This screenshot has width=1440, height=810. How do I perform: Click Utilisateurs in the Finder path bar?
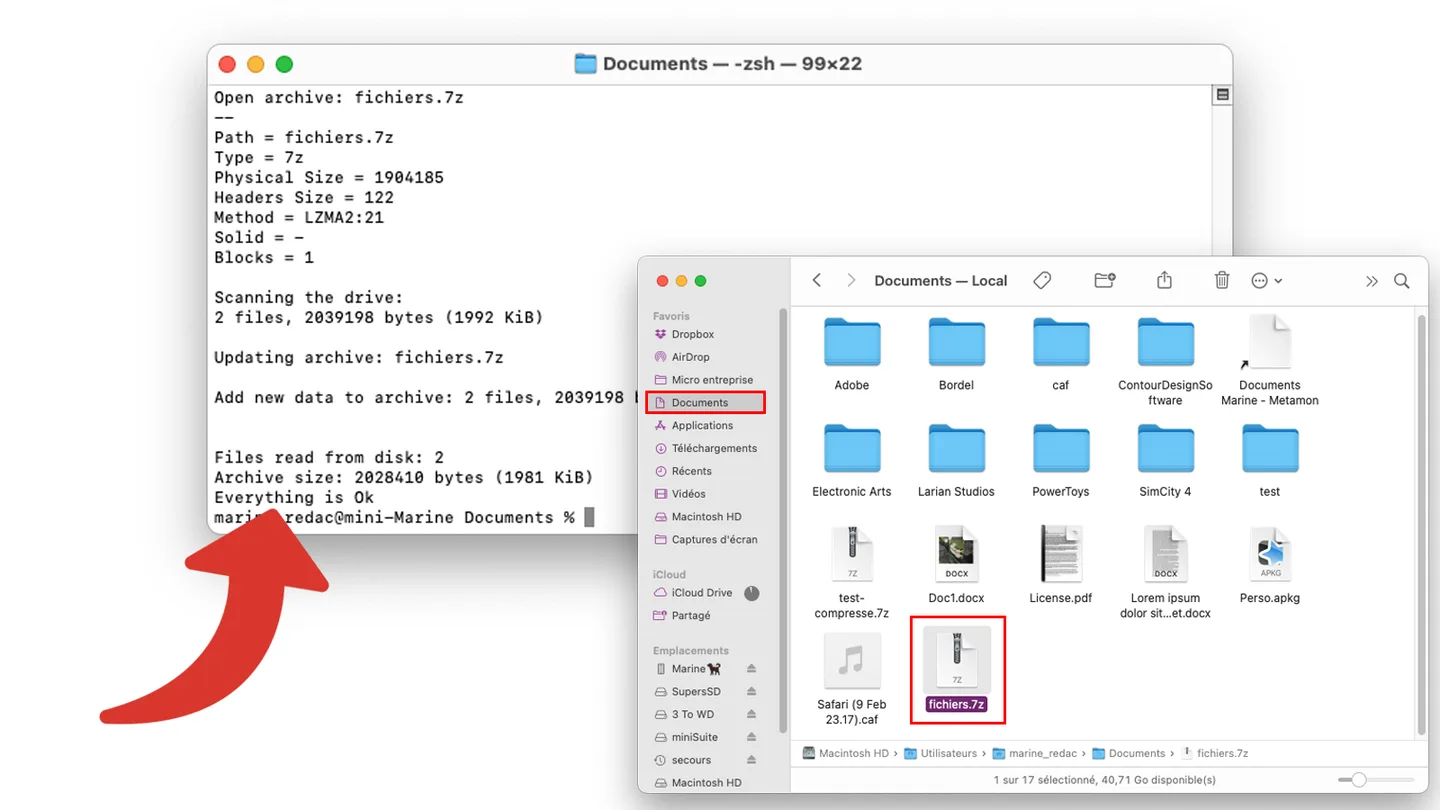click(943, 754)
